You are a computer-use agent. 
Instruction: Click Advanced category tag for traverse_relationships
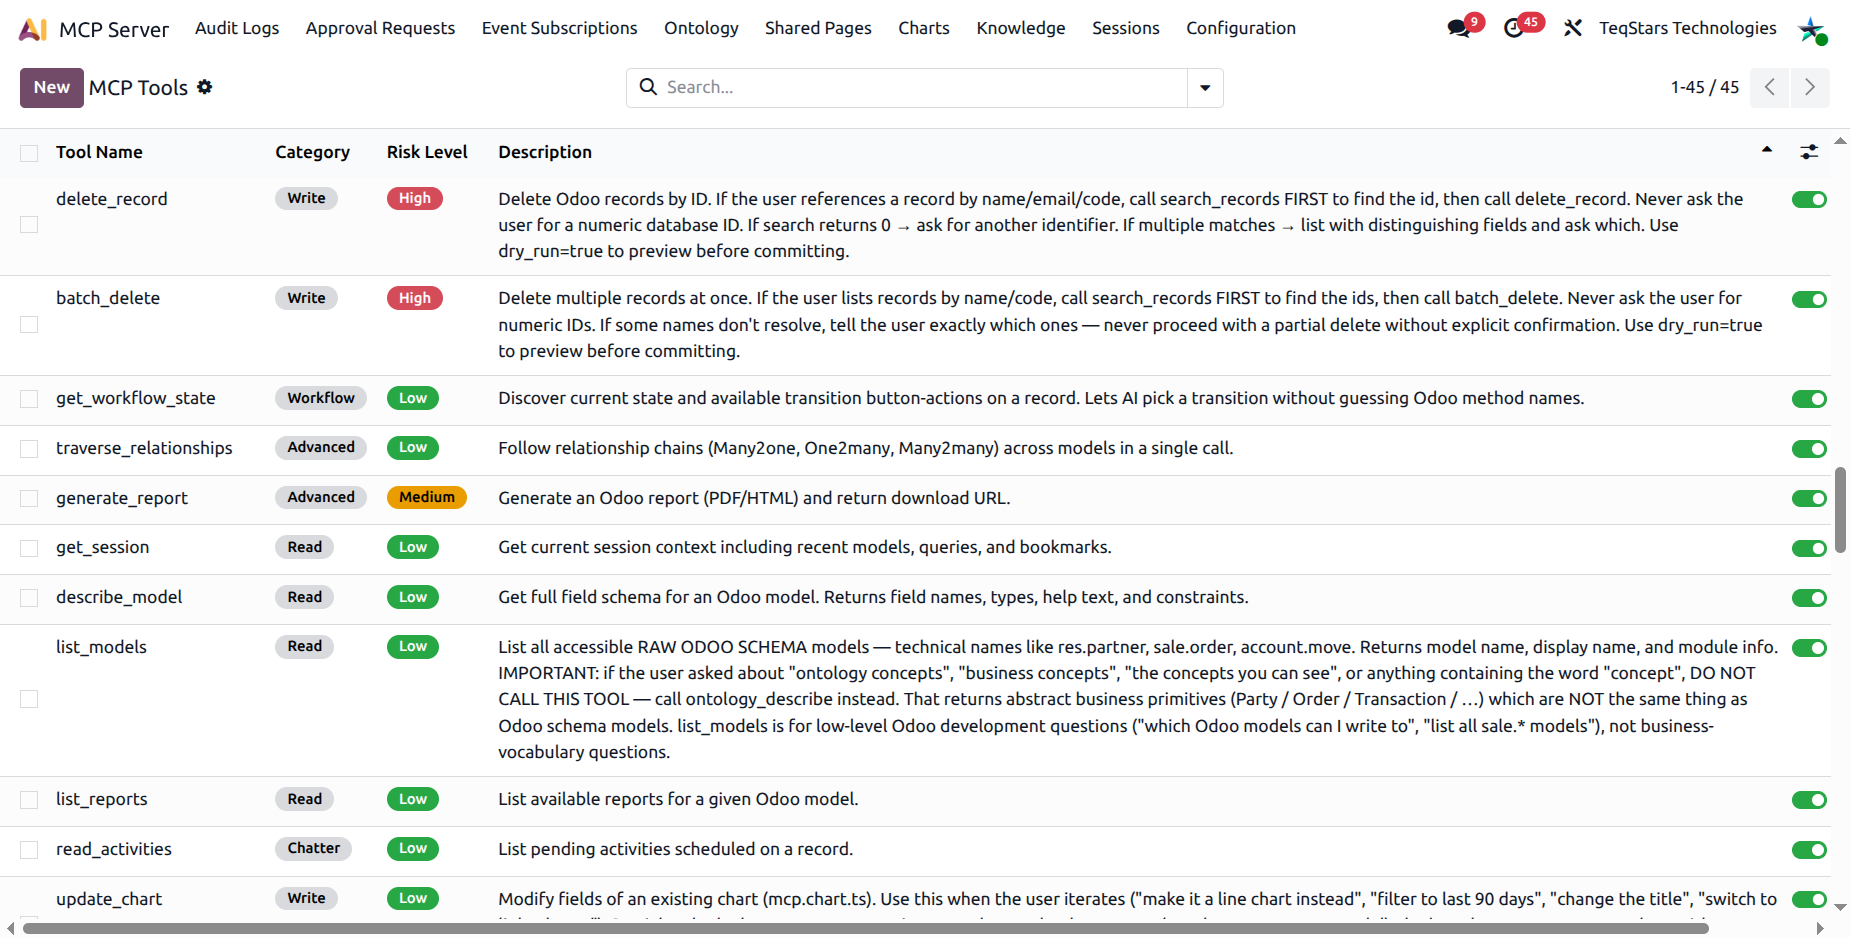[x=321, y=447]
